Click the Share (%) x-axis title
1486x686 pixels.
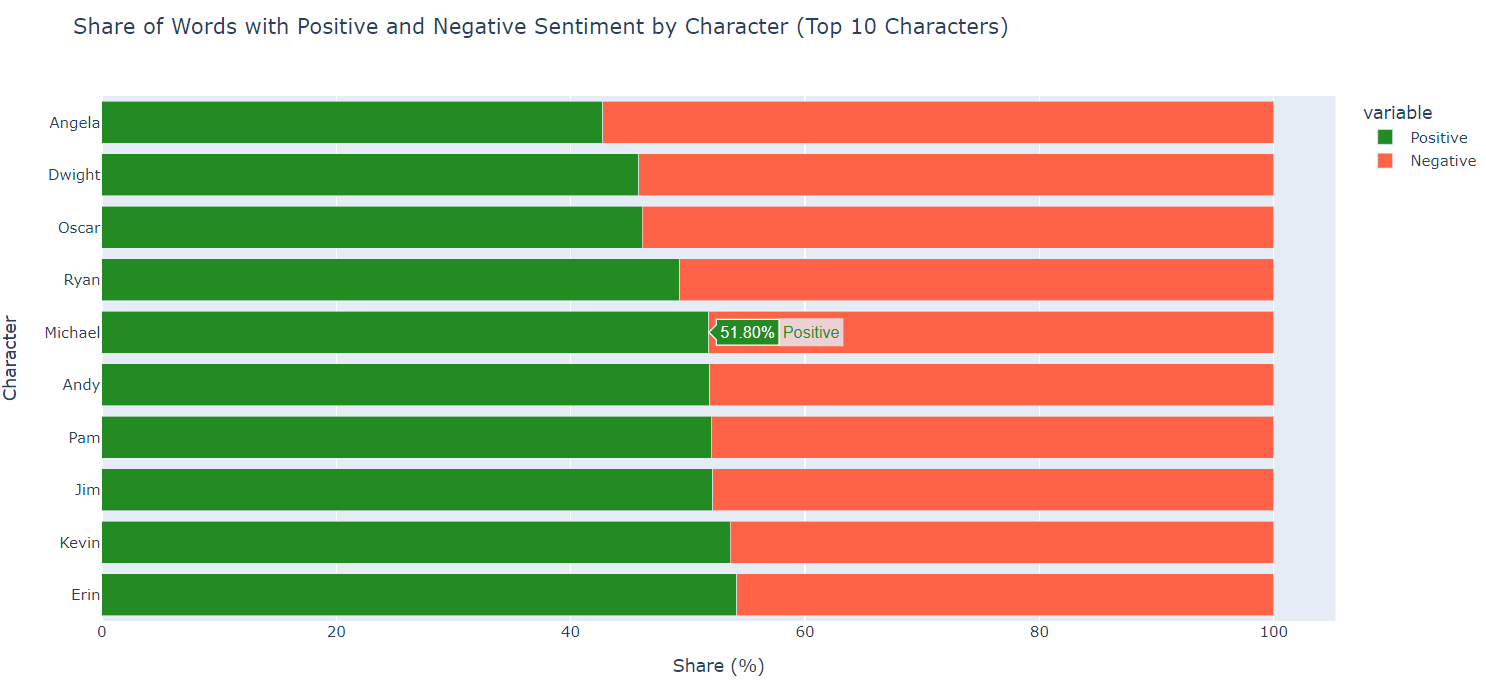[718, 666]
